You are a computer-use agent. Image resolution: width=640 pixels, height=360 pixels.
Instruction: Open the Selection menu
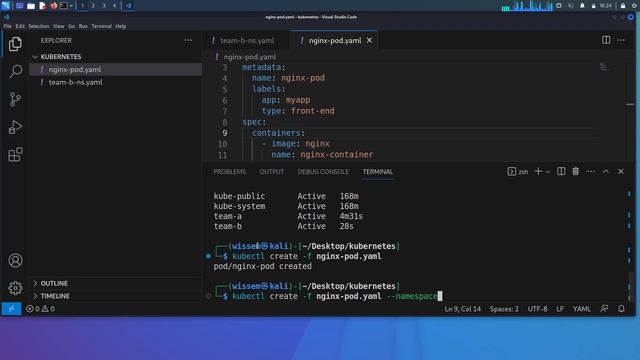tap(39, 26)
